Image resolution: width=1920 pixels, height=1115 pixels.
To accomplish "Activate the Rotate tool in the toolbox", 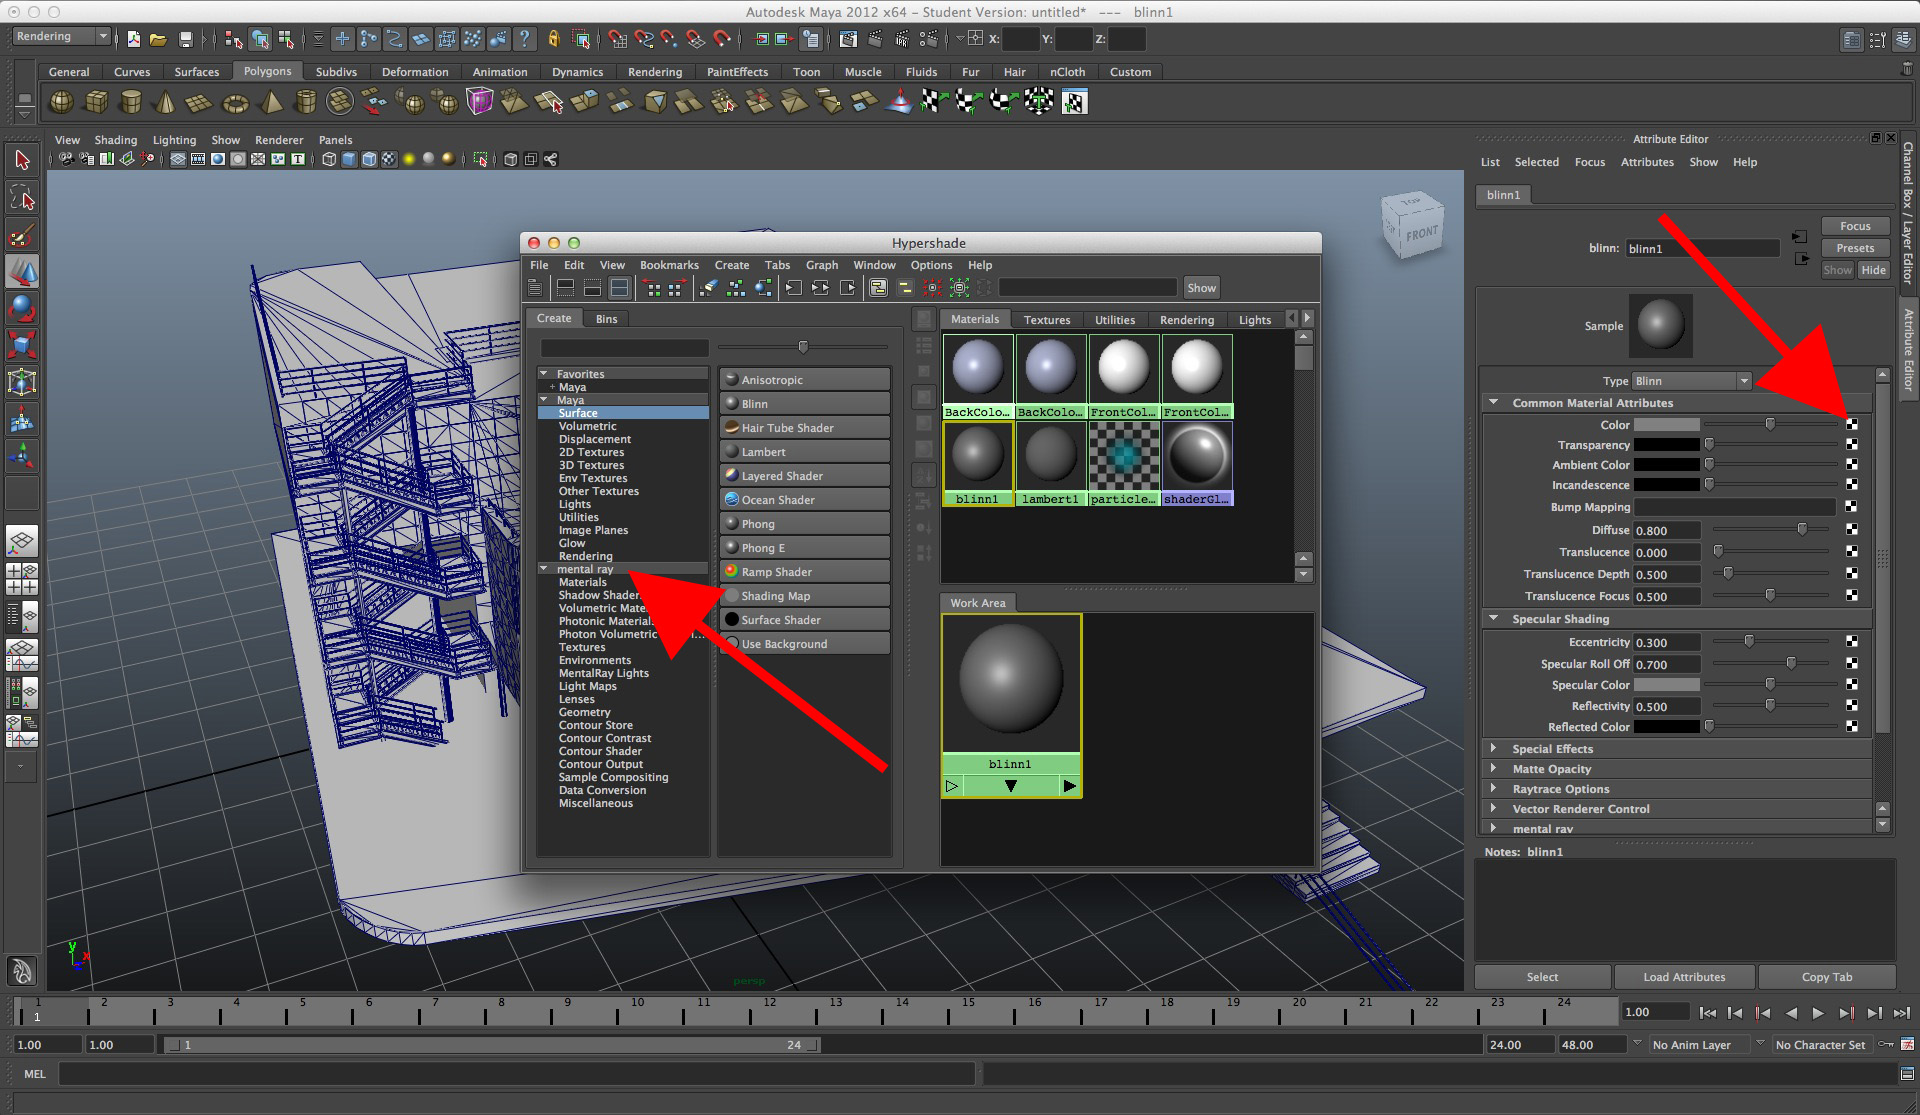I will click(22, 308).
